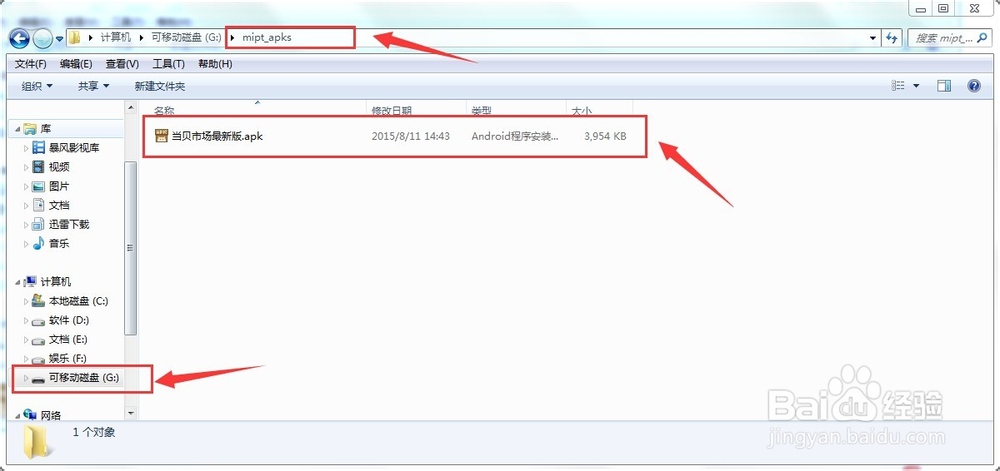Click the 文档 library icon
The height and width of the screenshot is (471, 1000).
[38, 205]
